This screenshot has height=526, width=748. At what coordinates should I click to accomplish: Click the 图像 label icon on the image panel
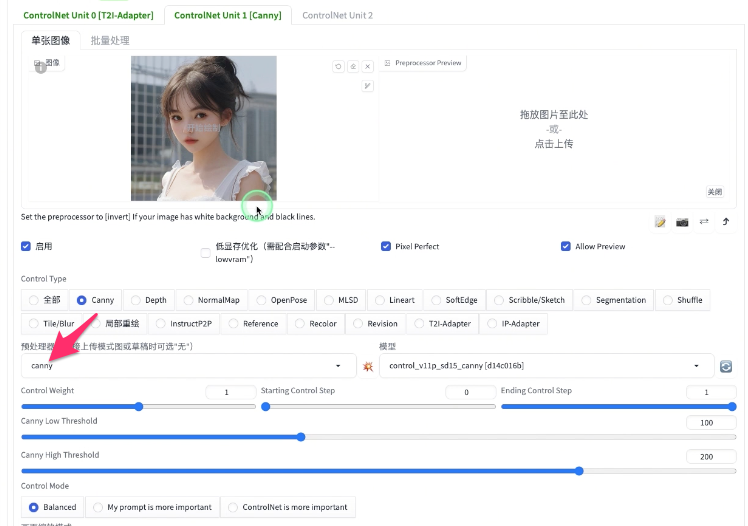(x=37, y=63)
